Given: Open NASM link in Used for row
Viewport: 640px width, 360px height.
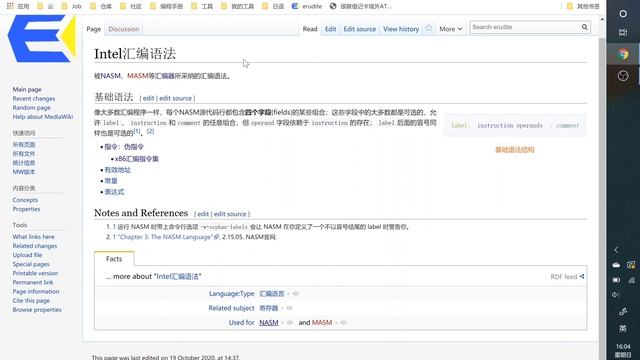Looking at the screenshot, I should pyautogui.click(x=269, y=322).
